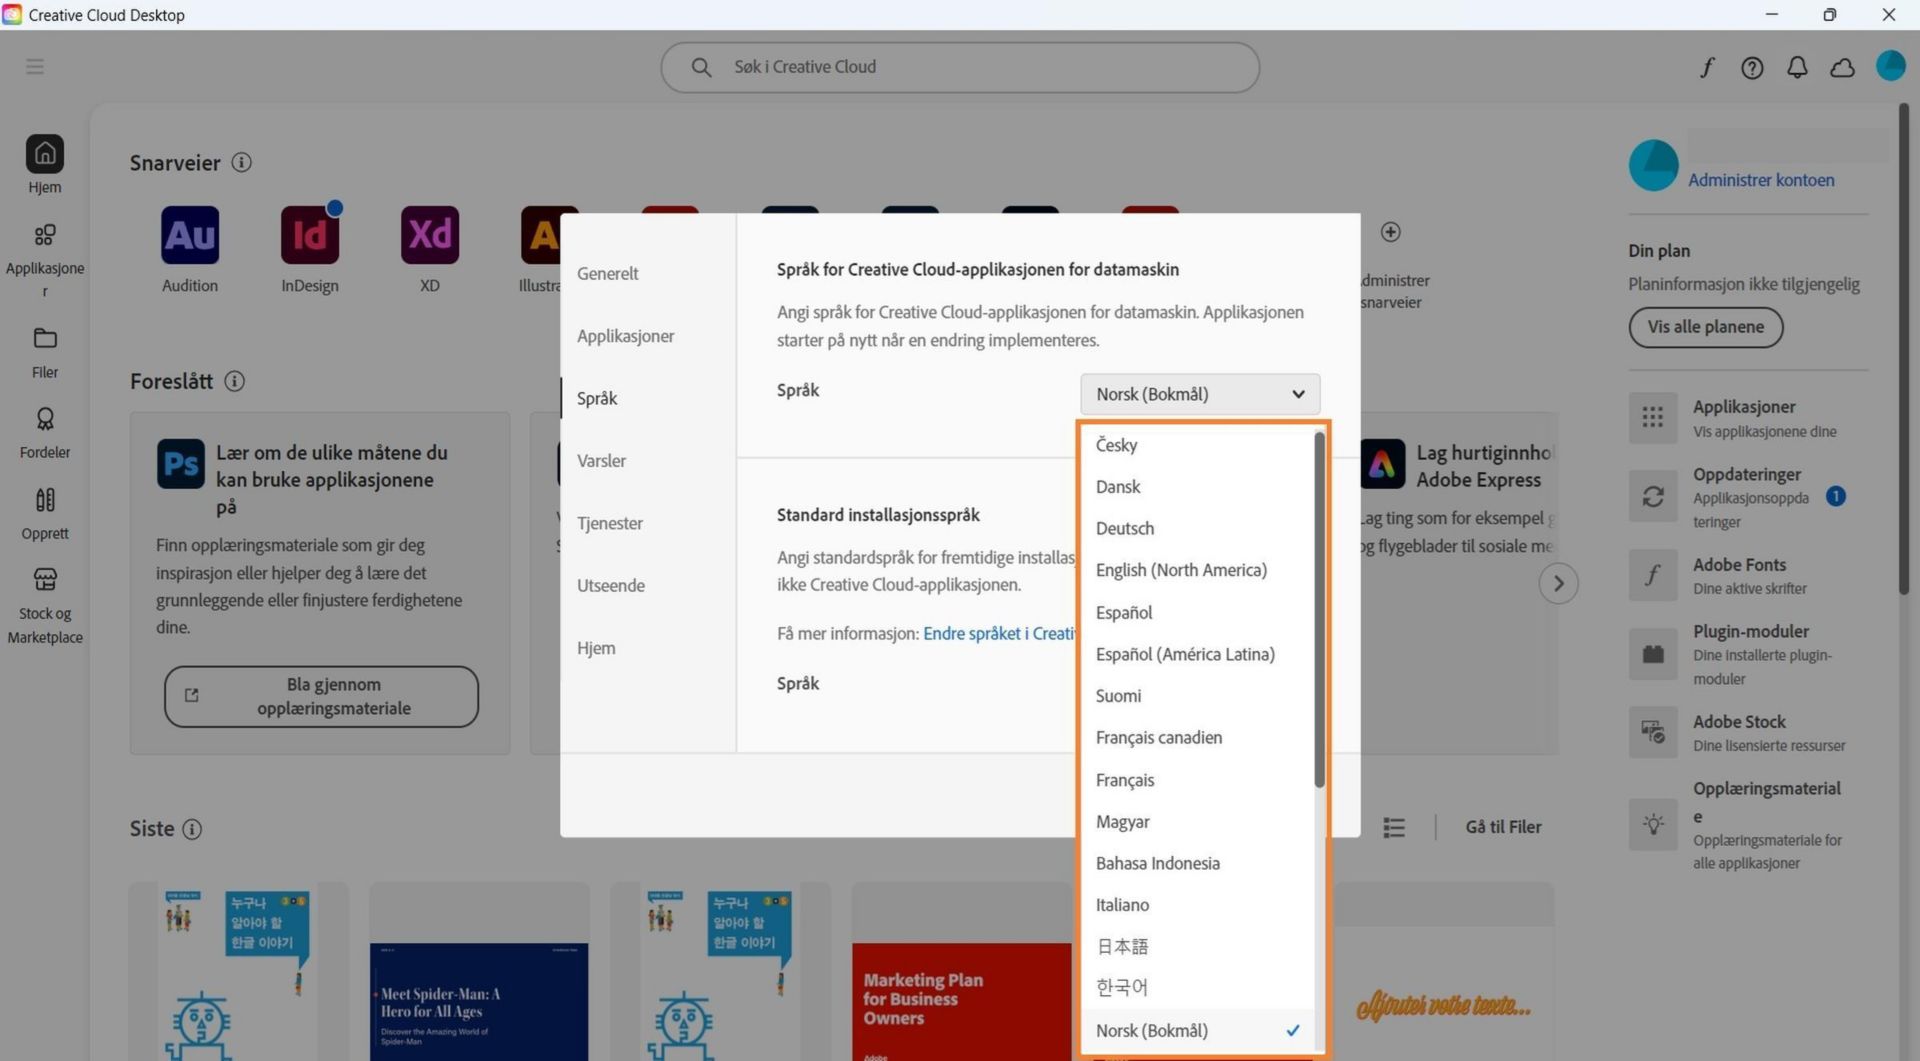The width and height of the screenshot is (1920, 1061).
Task: Open Adobe Stock in the right panel
Action: click(1748, 732)
